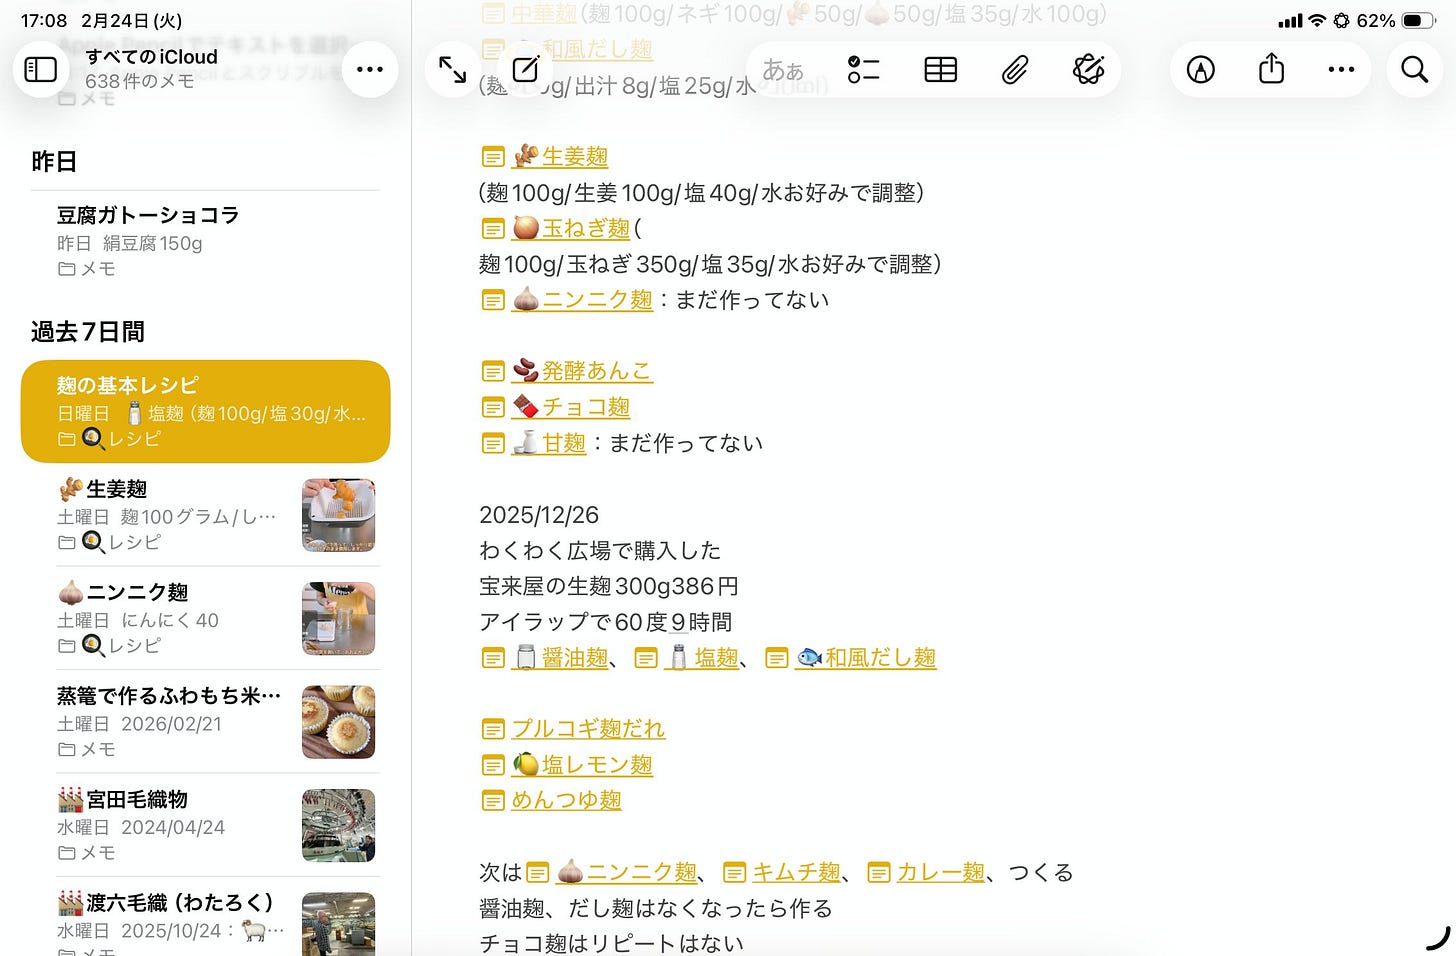Place cursor in 宝来屋の生麹300g386円 line
The image size is (1456, 956).
coord(608,586)
